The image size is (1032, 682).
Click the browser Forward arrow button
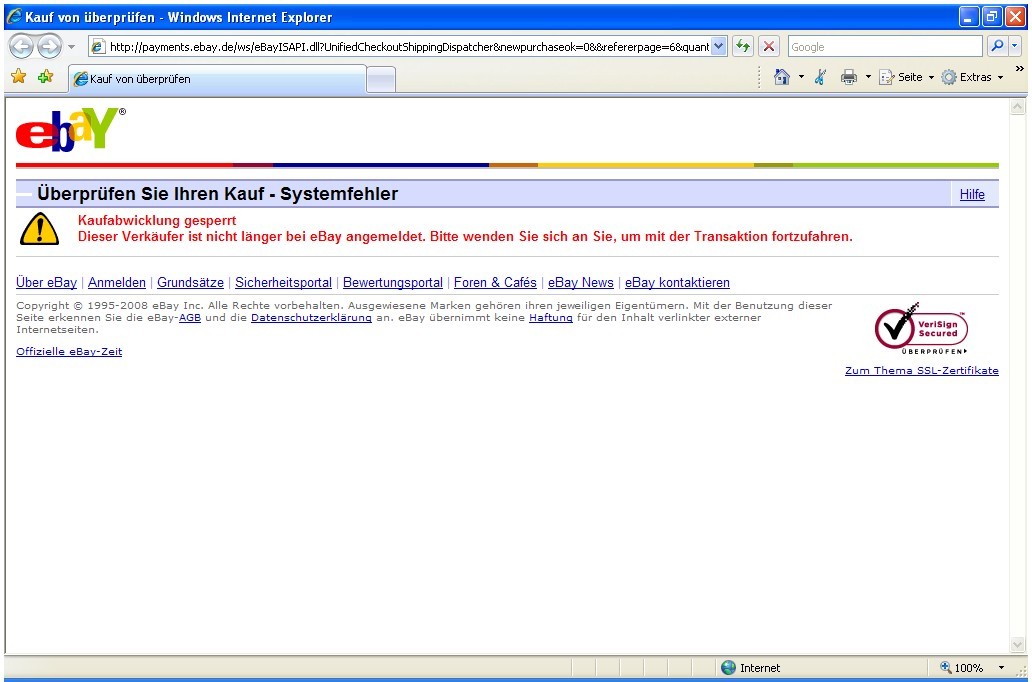49,47
